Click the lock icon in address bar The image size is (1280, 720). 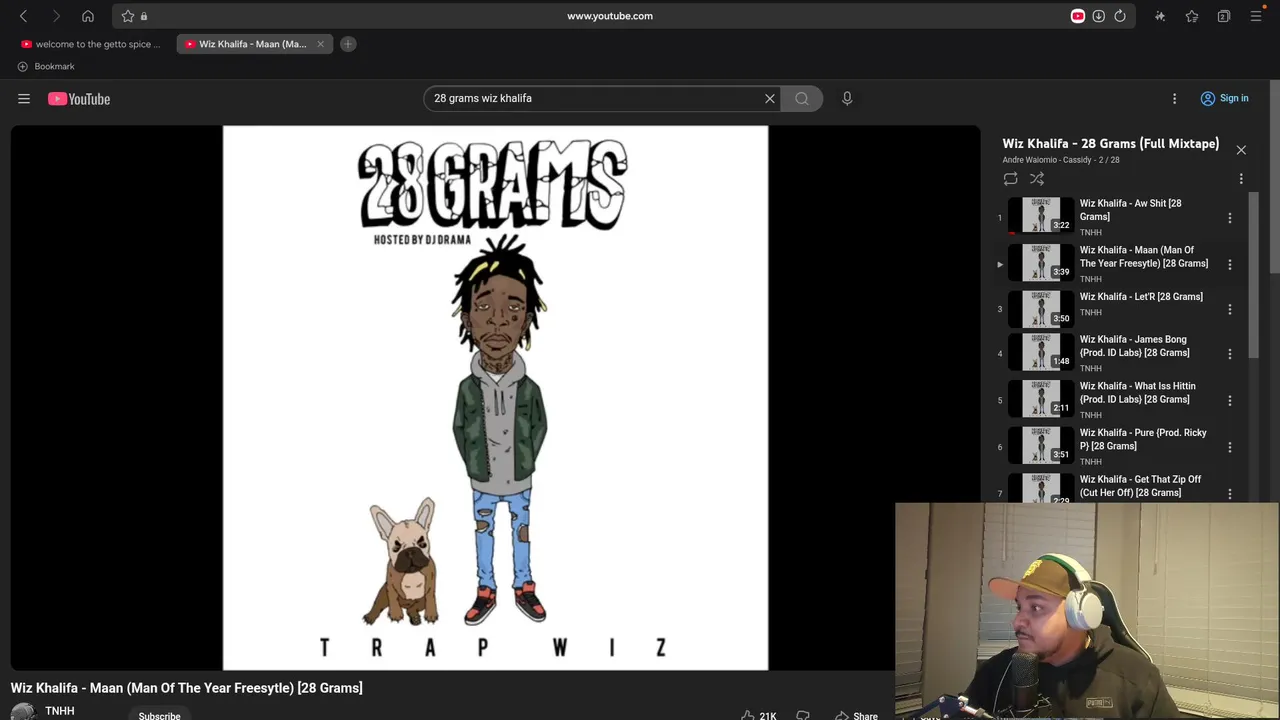144,16
